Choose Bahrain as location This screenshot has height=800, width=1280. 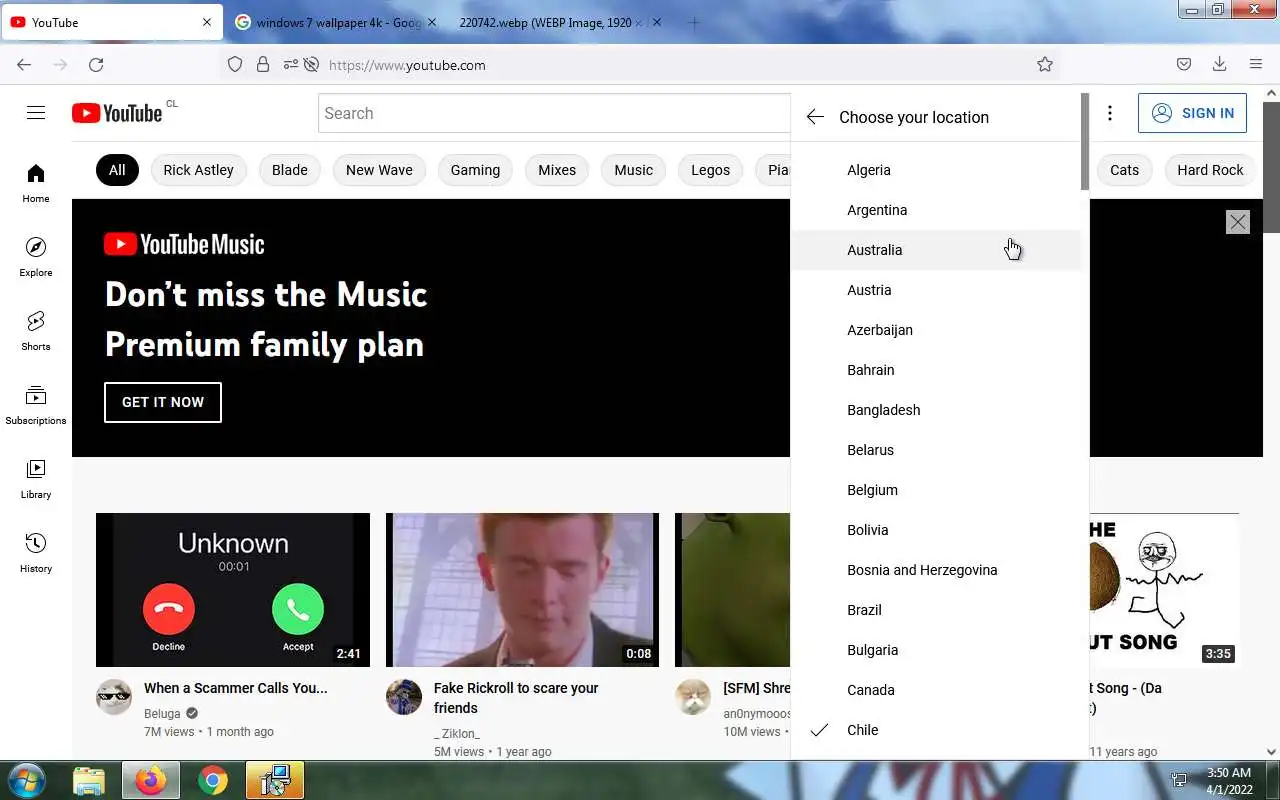point(936,370)
